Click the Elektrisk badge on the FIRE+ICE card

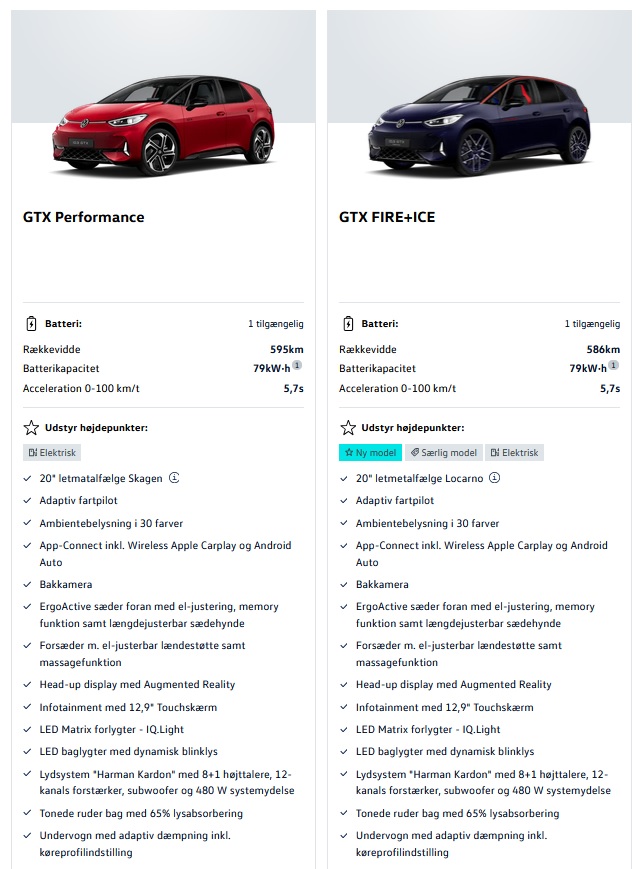point(515,452)
